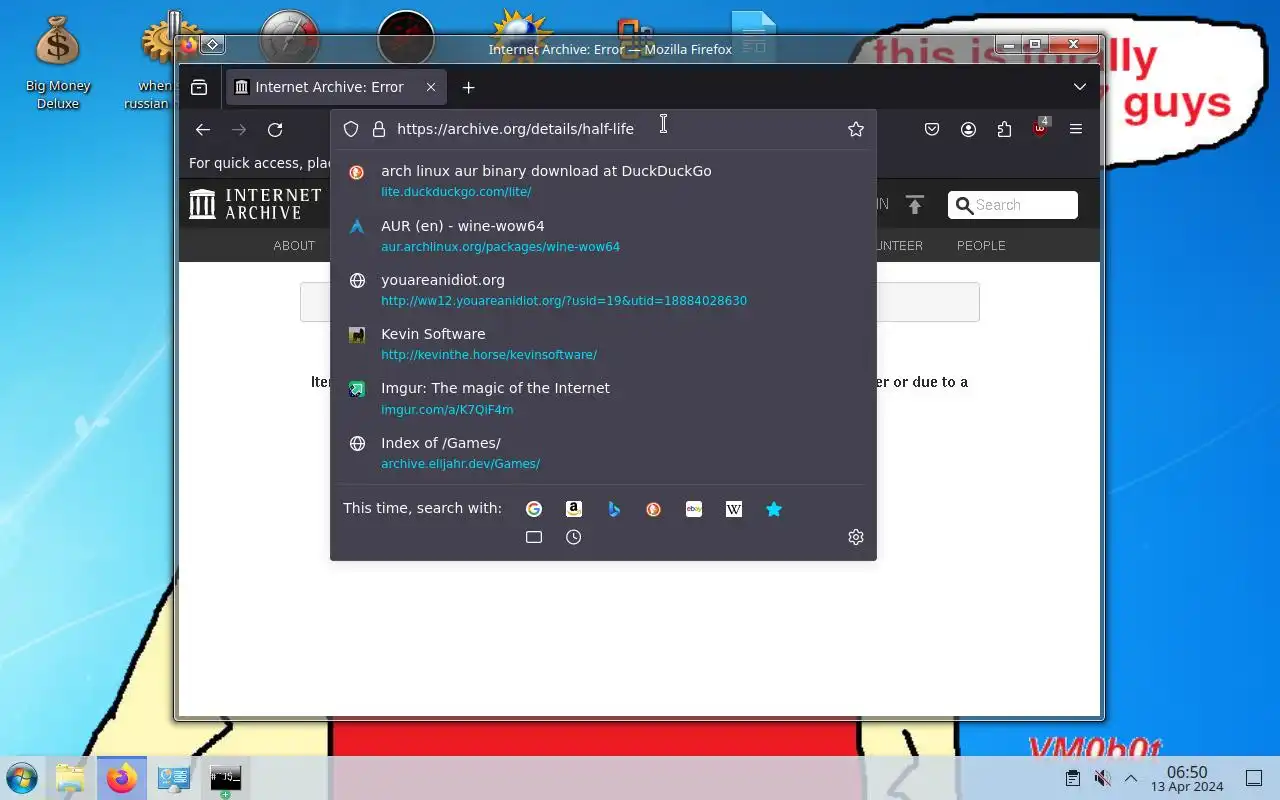Open clipboard tray icon
Image resolution: width=1280 pixels, height=800 pixels.
(x=1072, y=778)
